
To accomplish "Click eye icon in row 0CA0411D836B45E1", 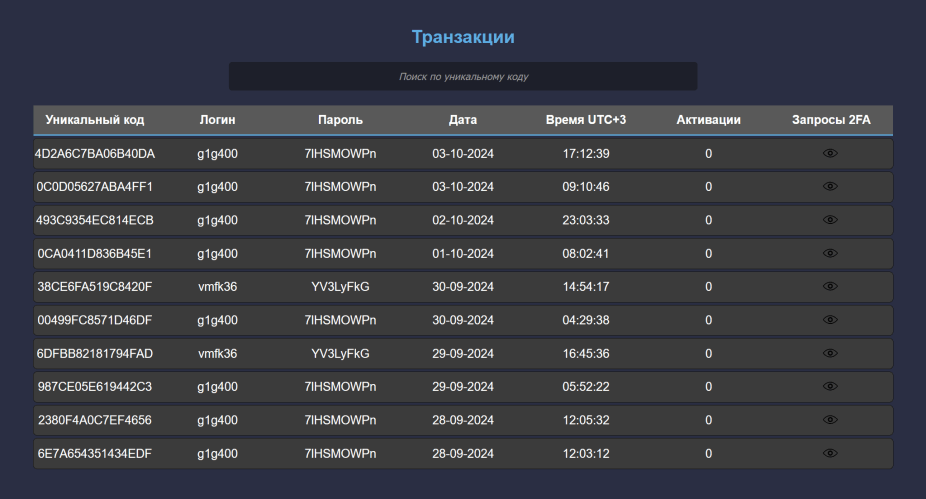I will click(830, 253).
